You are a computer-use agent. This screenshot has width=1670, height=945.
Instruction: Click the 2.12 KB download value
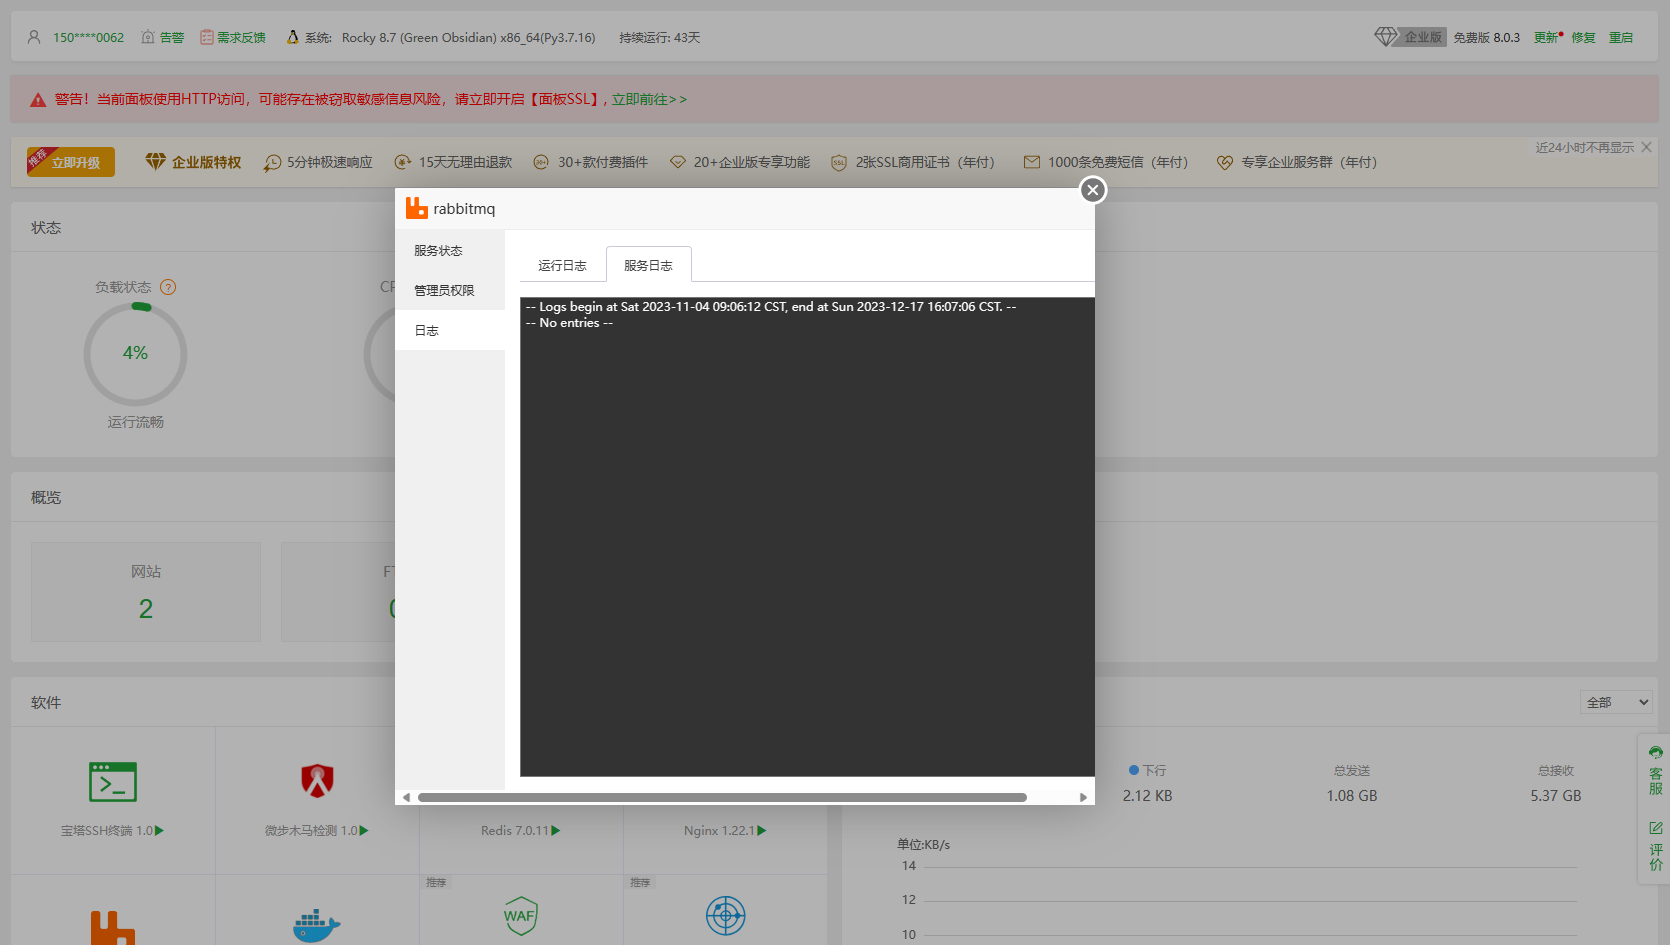[1147, 796]
